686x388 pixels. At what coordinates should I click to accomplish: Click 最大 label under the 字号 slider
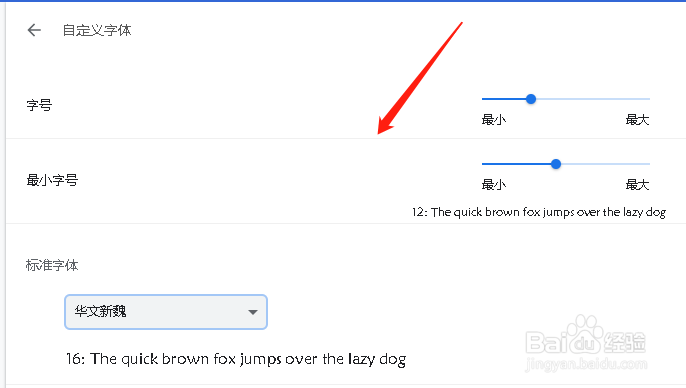(x=637, y=119)
